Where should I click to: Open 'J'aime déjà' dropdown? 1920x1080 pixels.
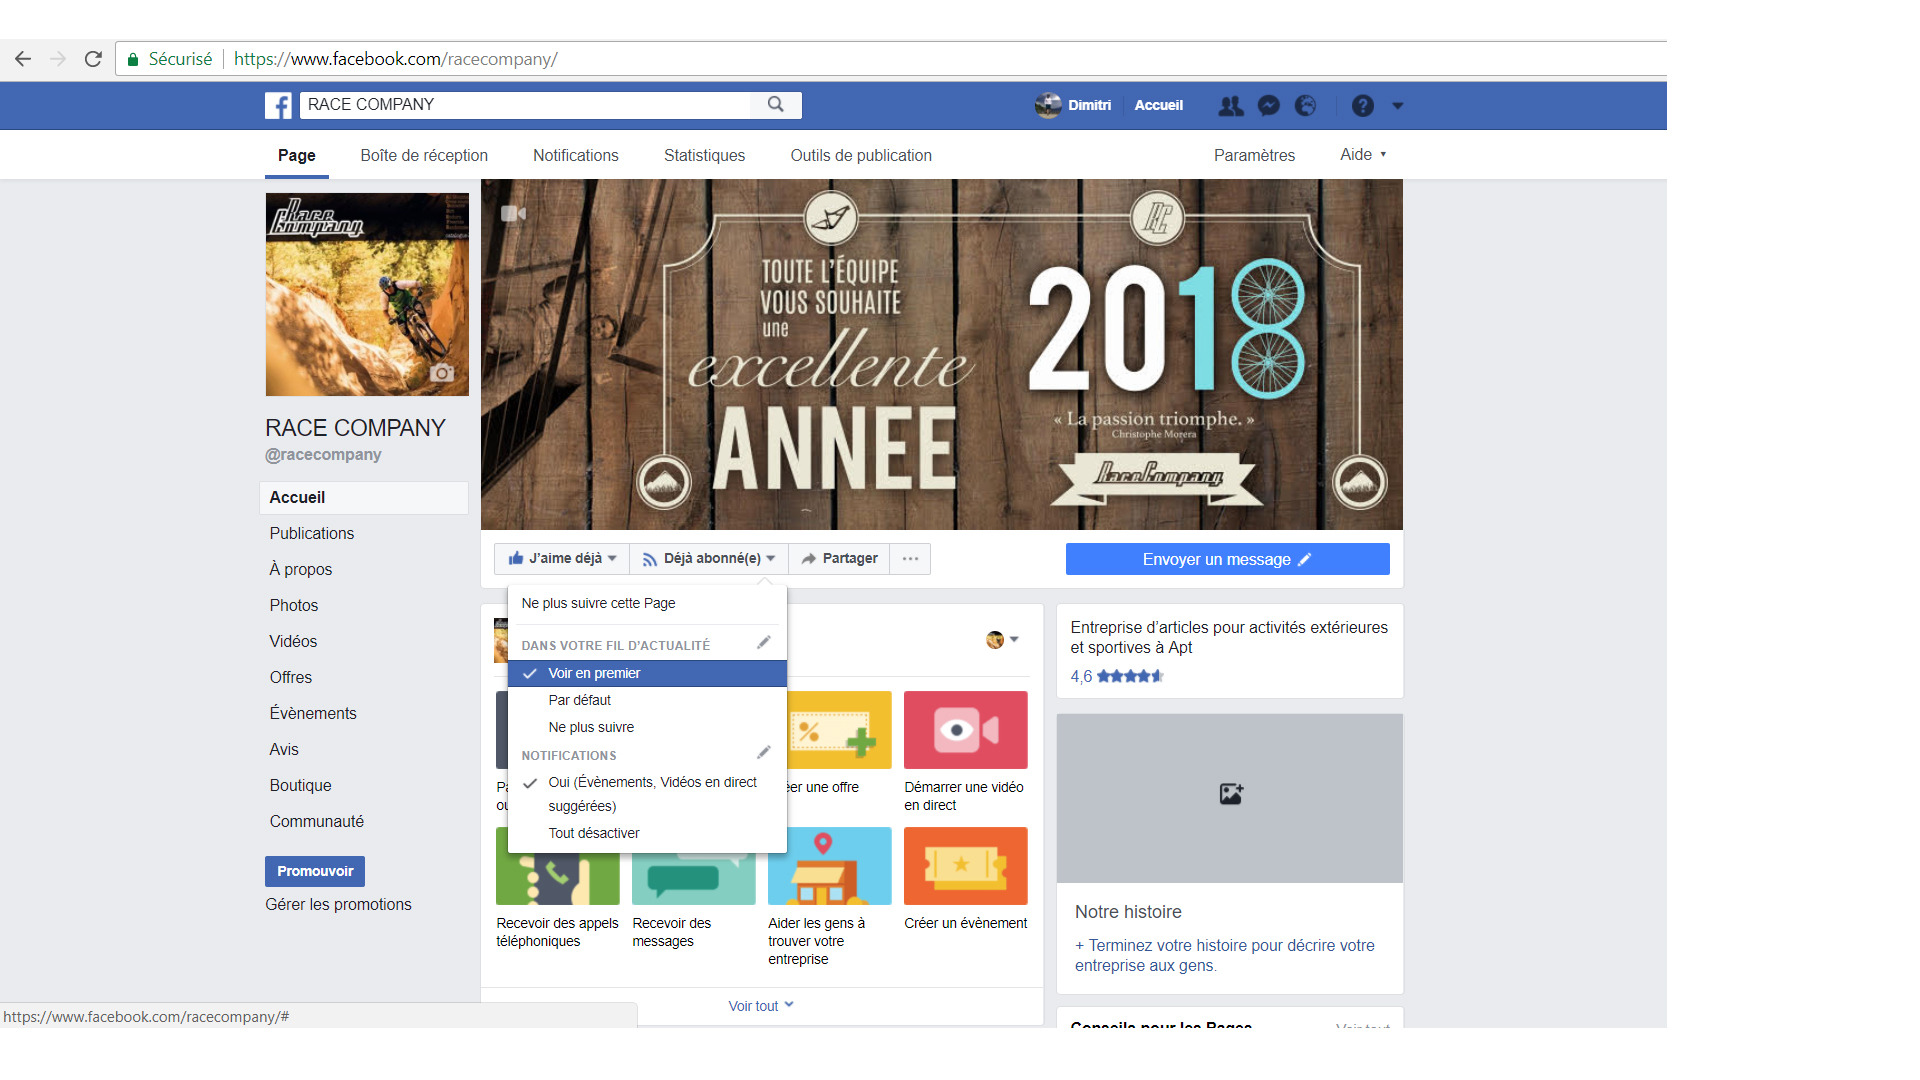click(x=562, y=559)
